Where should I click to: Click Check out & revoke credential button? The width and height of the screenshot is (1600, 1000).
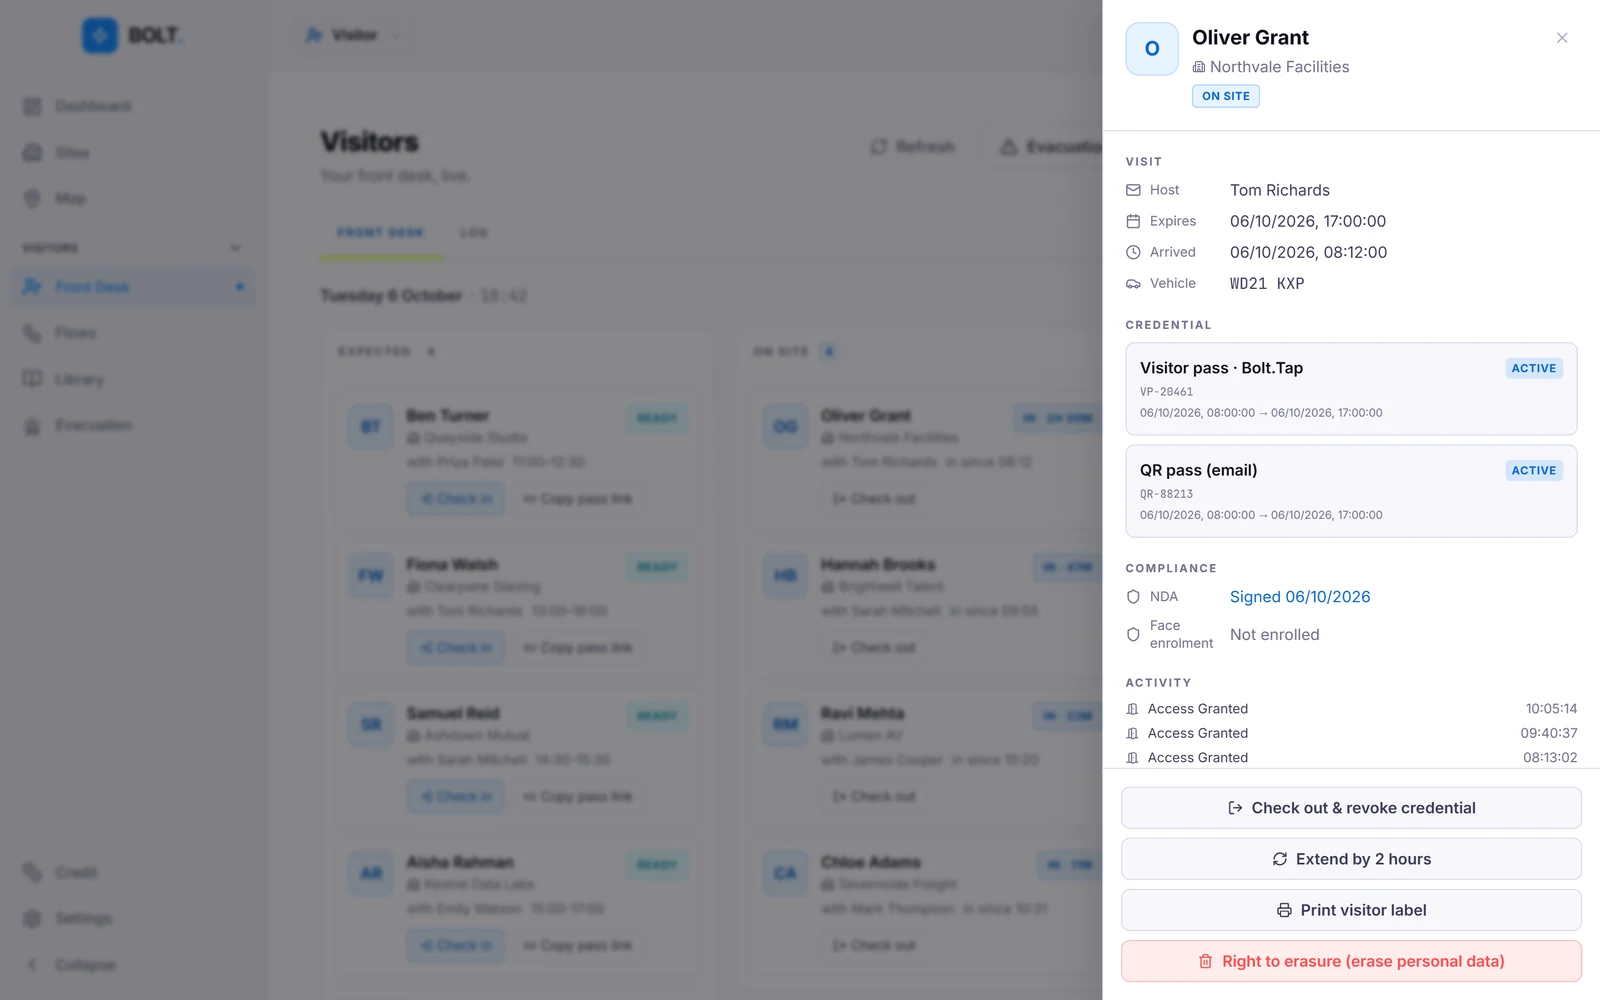point(1351,808)
